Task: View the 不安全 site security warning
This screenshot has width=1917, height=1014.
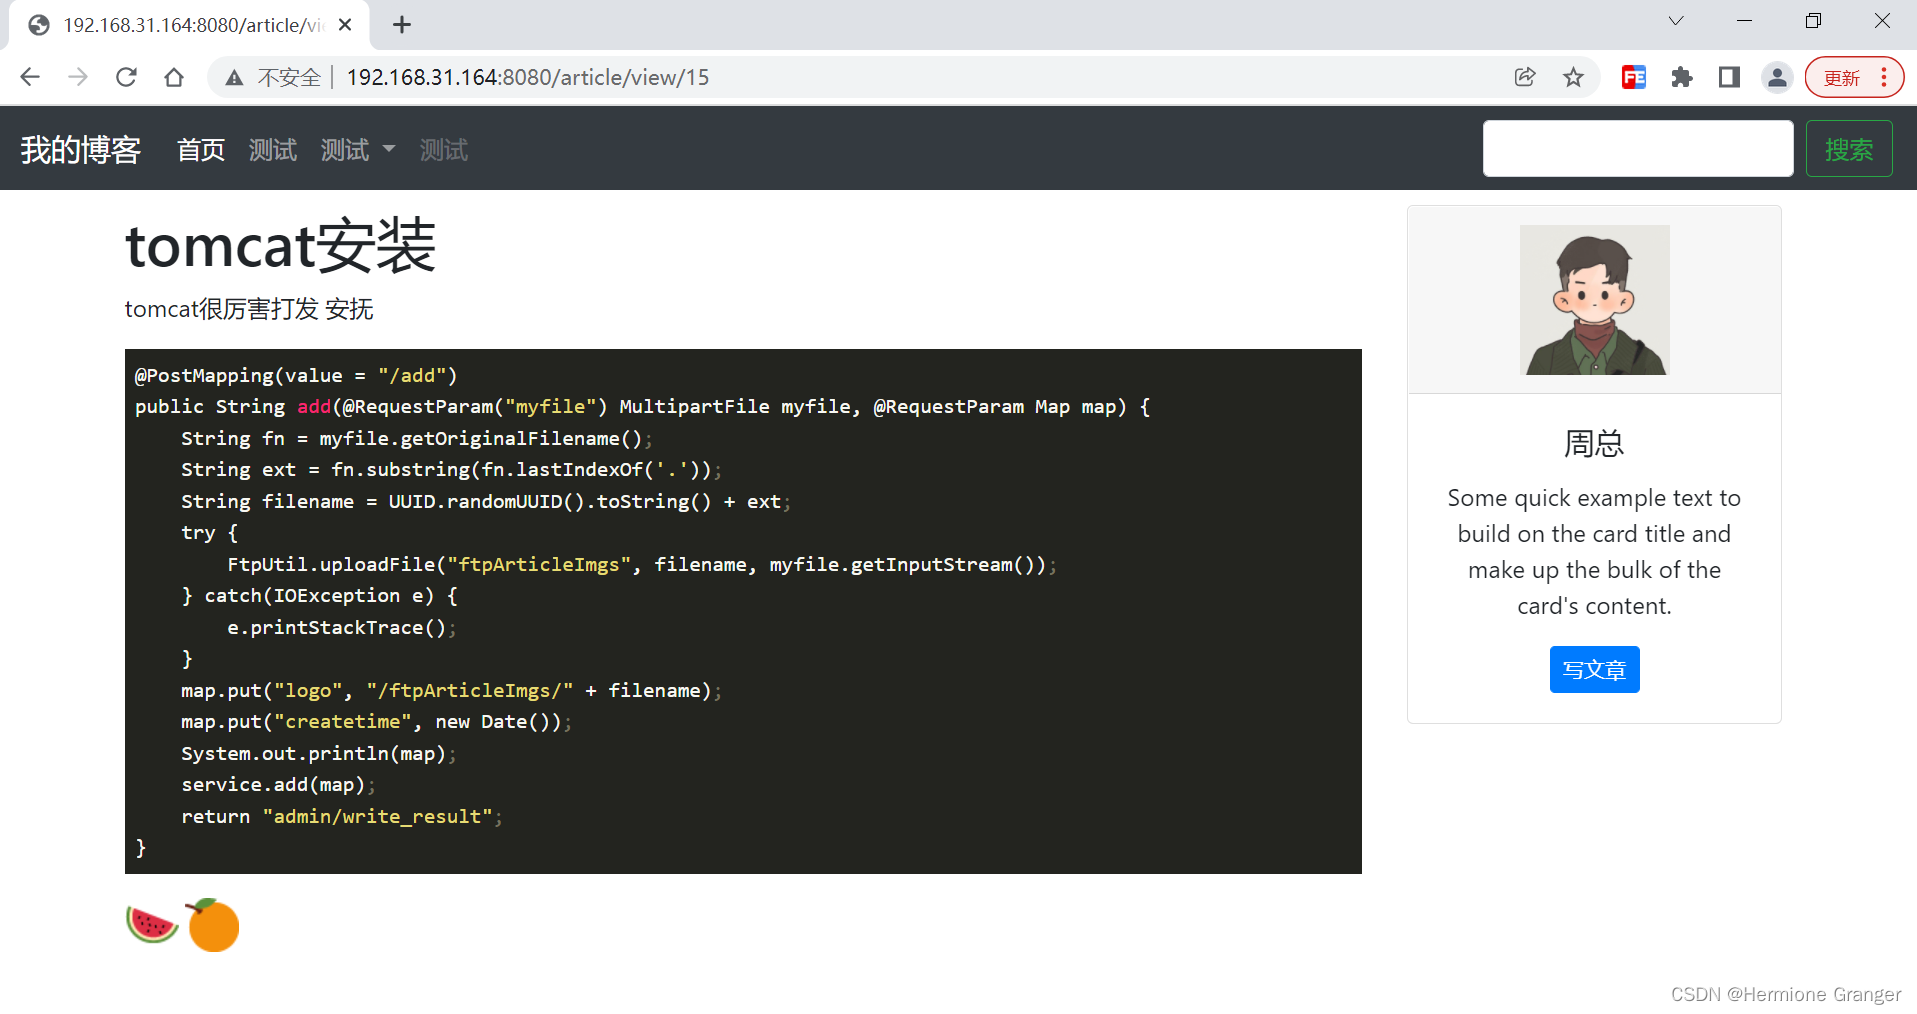Action: coord(273,77)
